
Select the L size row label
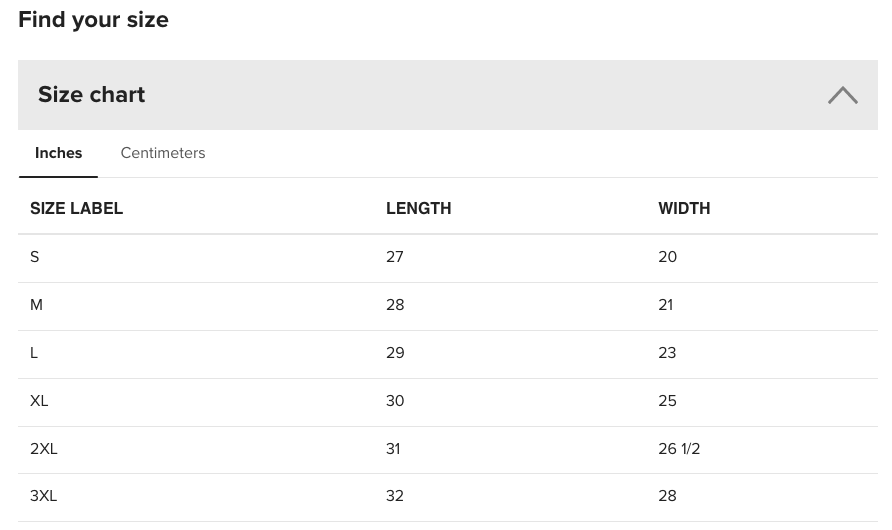(x=34, y=353)
